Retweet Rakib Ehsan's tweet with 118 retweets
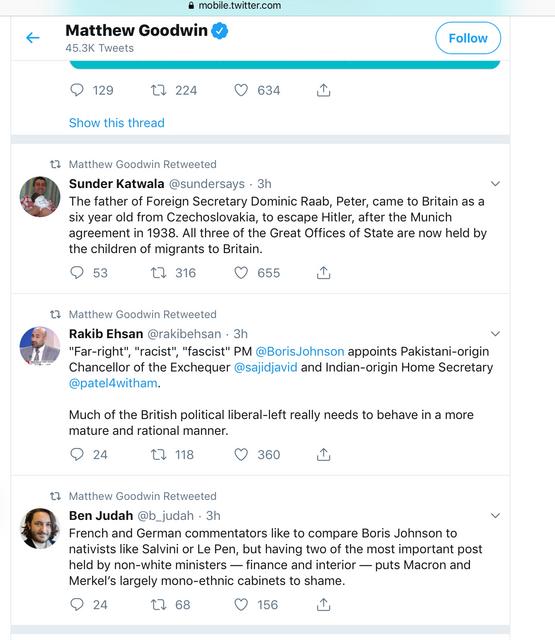The image size is (555, 640). point(158,454)
